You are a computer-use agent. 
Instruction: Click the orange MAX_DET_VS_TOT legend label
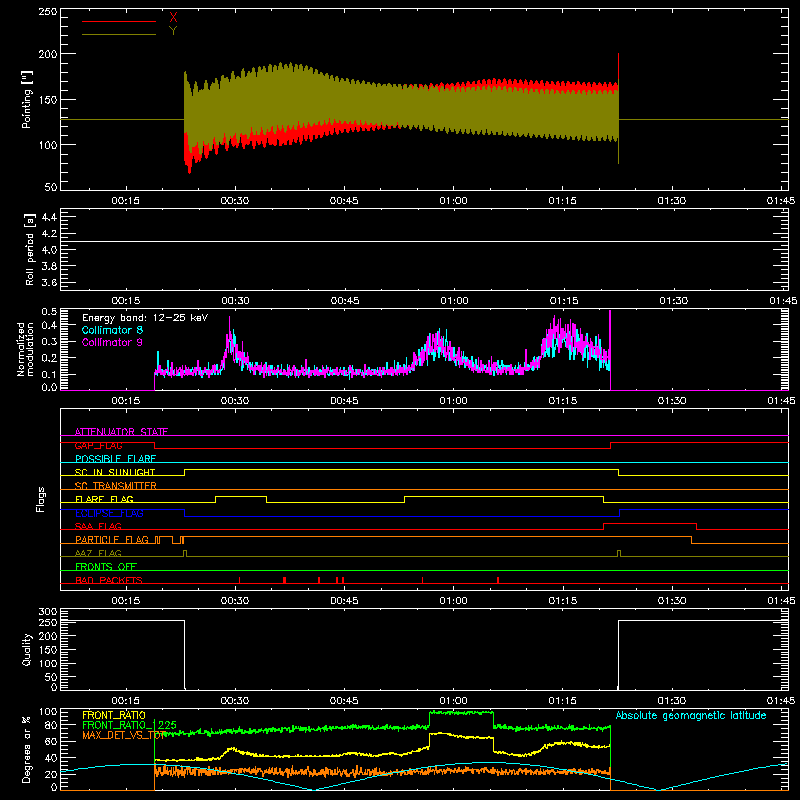pyautogui.click(x=124, y=735)
